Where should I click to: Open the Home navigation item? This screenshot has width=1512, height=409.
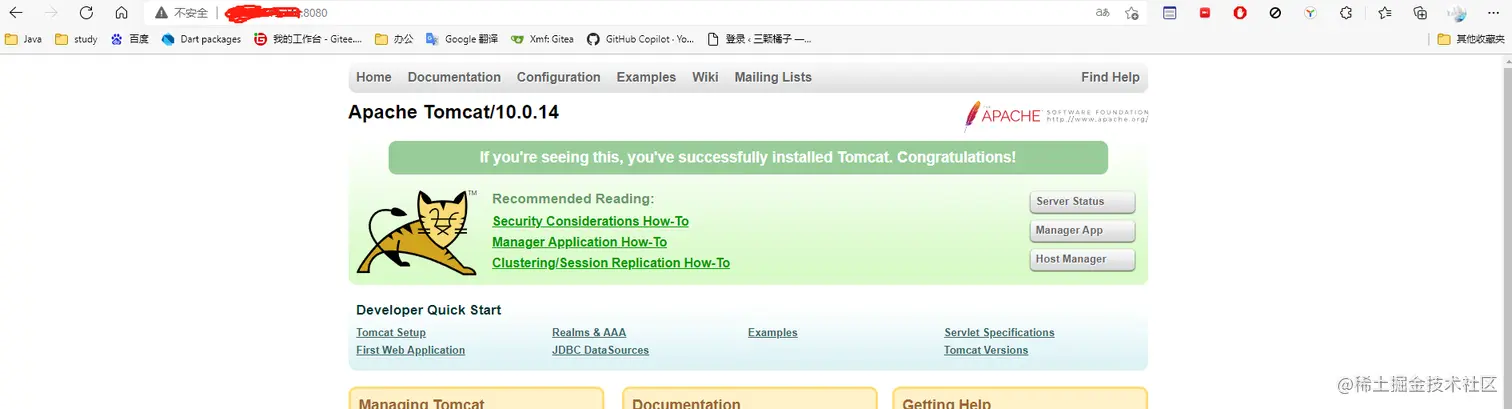click(374, 77)
